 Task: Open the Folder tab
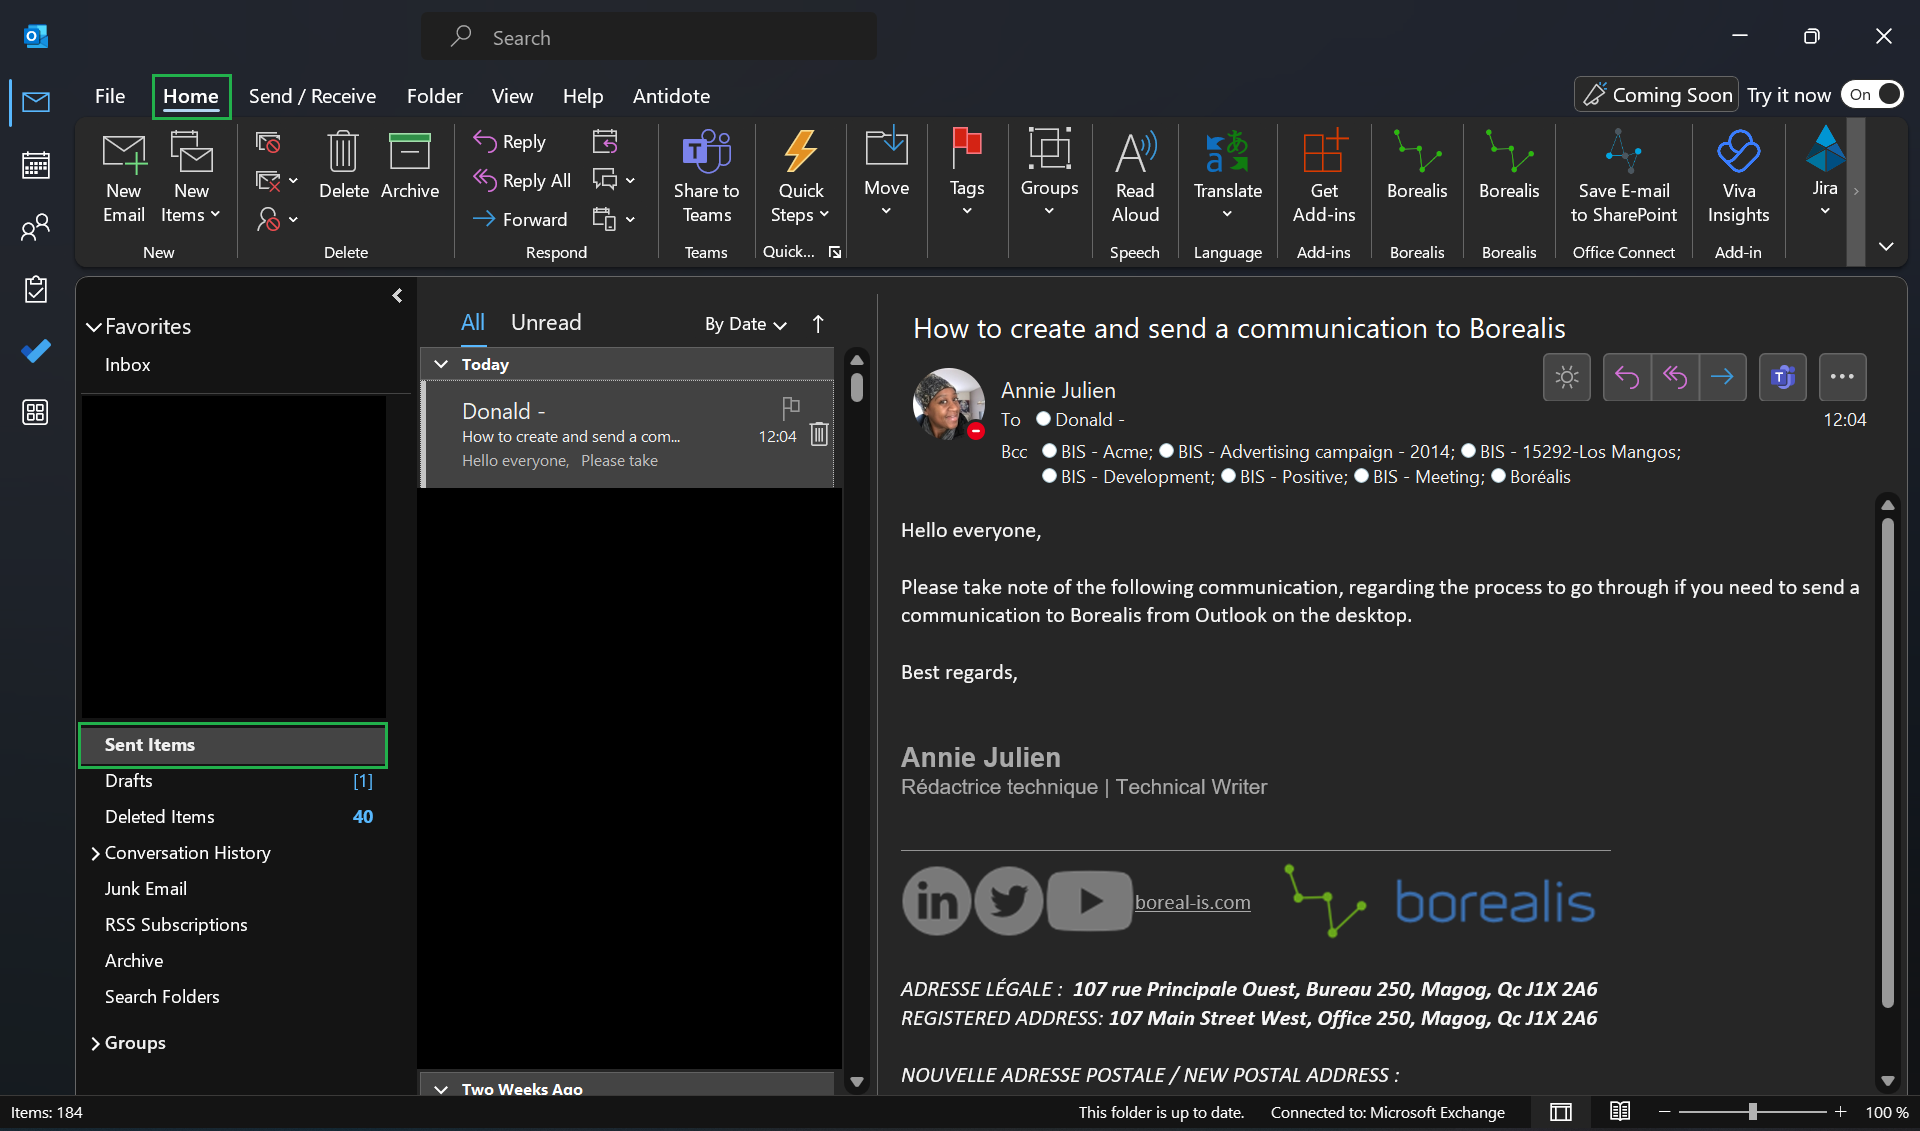(434, 96)
